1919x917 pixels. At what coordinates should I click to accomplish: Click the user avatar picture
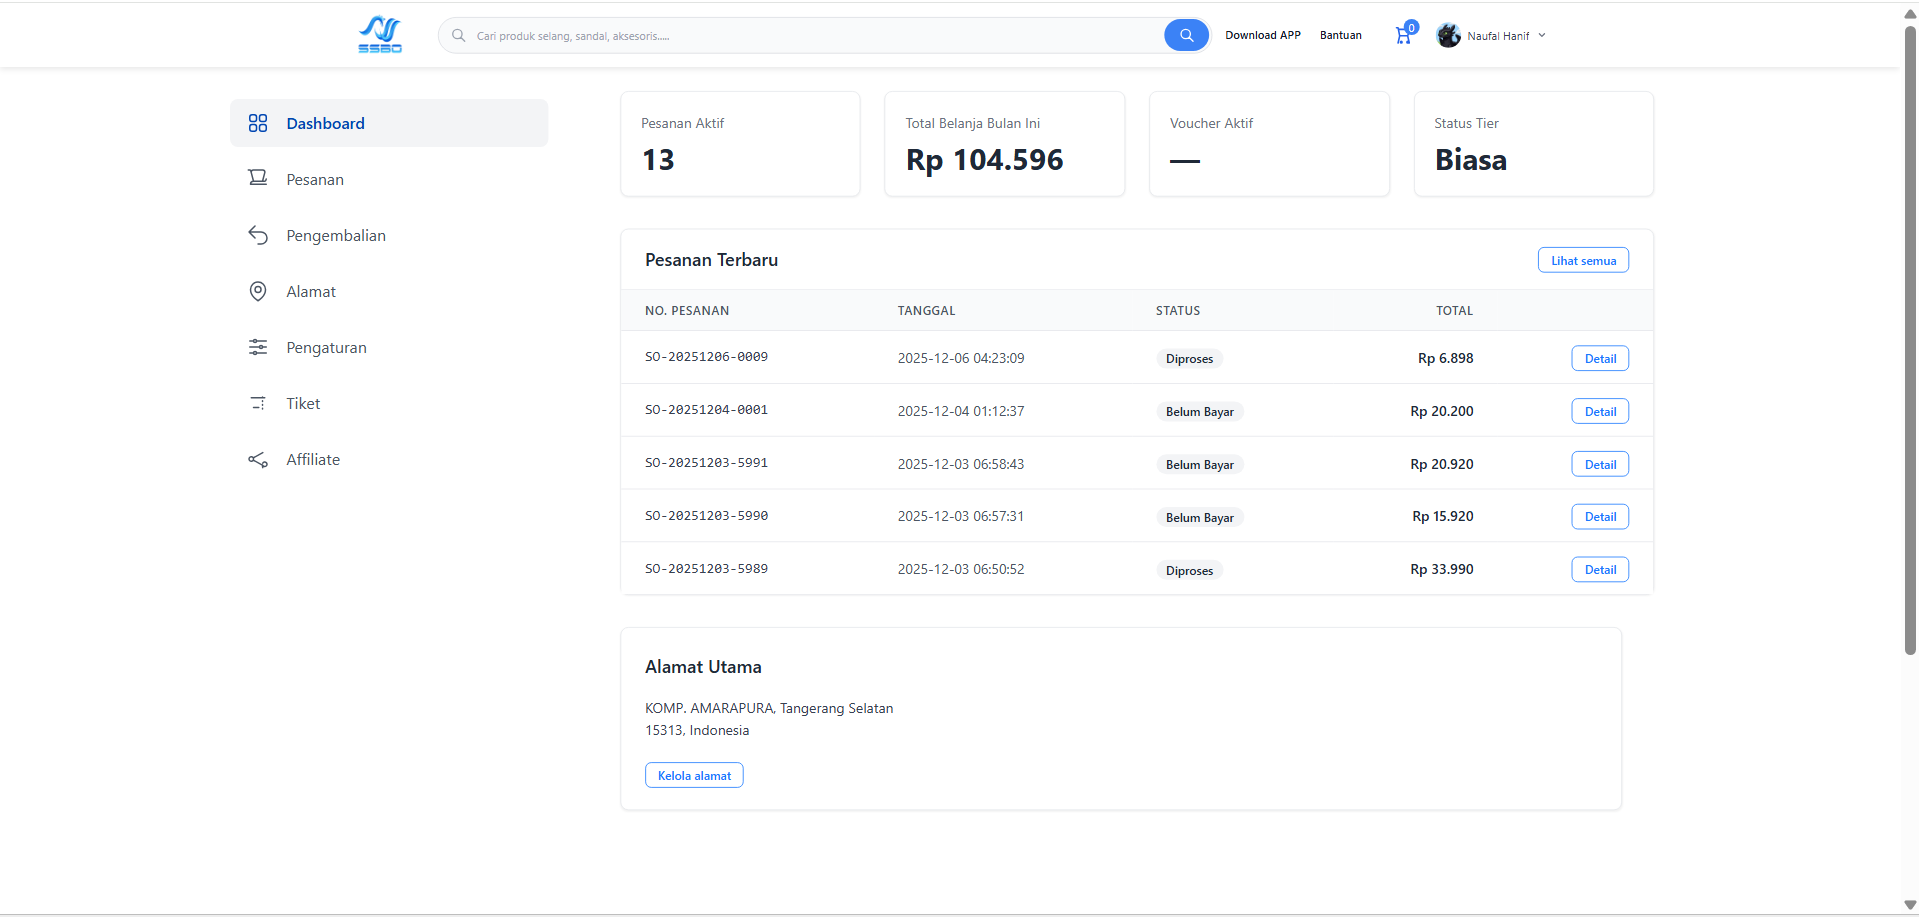point(1448,36)
